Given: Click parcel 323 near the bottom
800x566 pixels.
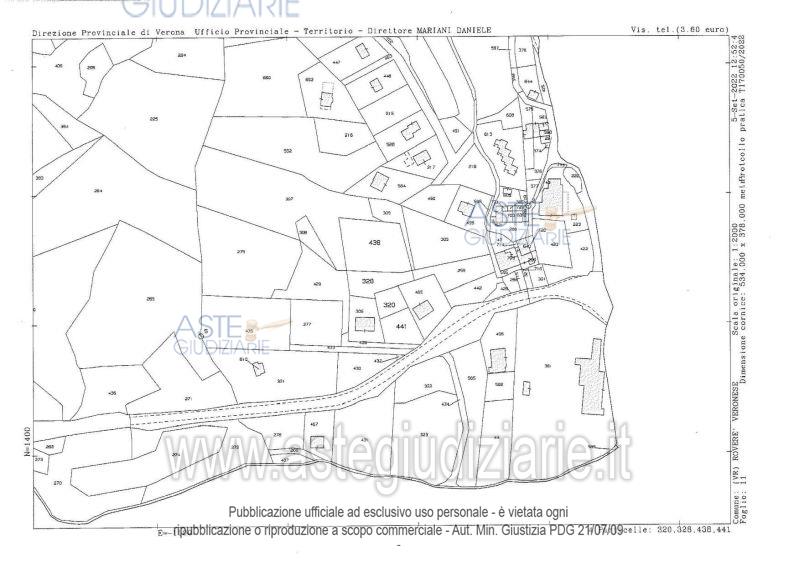Looking at the screenshot, I should (424, 434).
